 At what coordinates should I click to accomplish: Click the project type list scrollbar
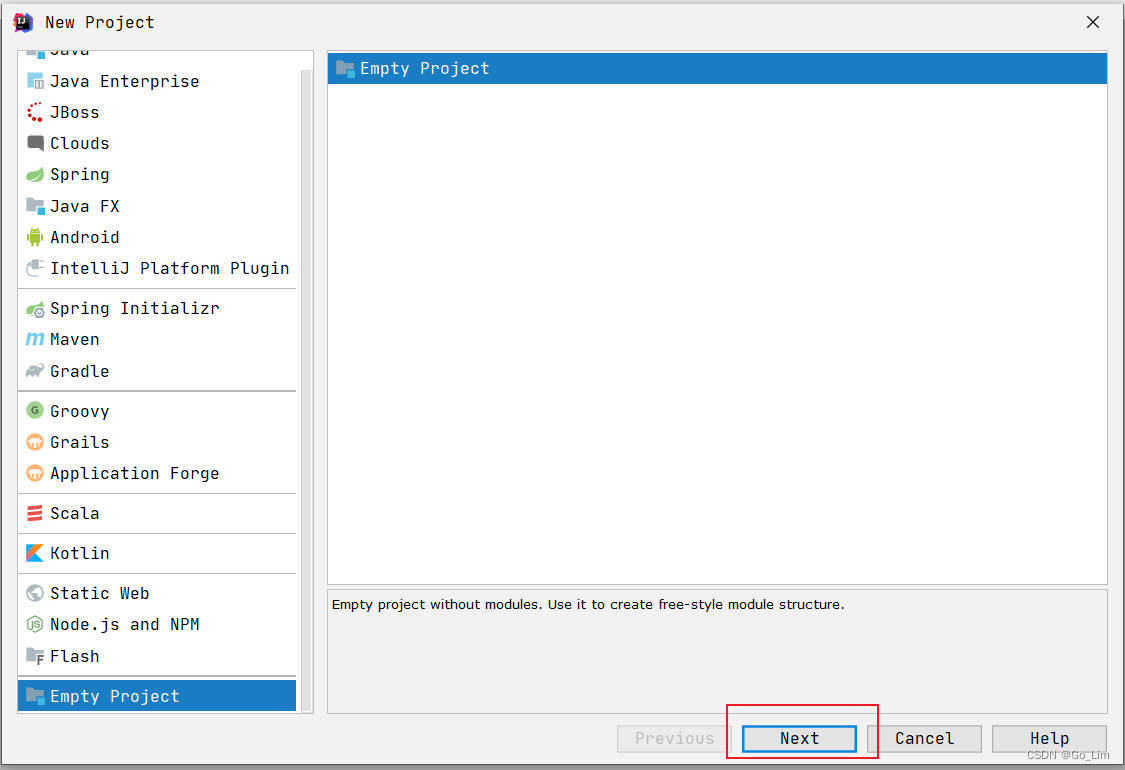(306, 388)
